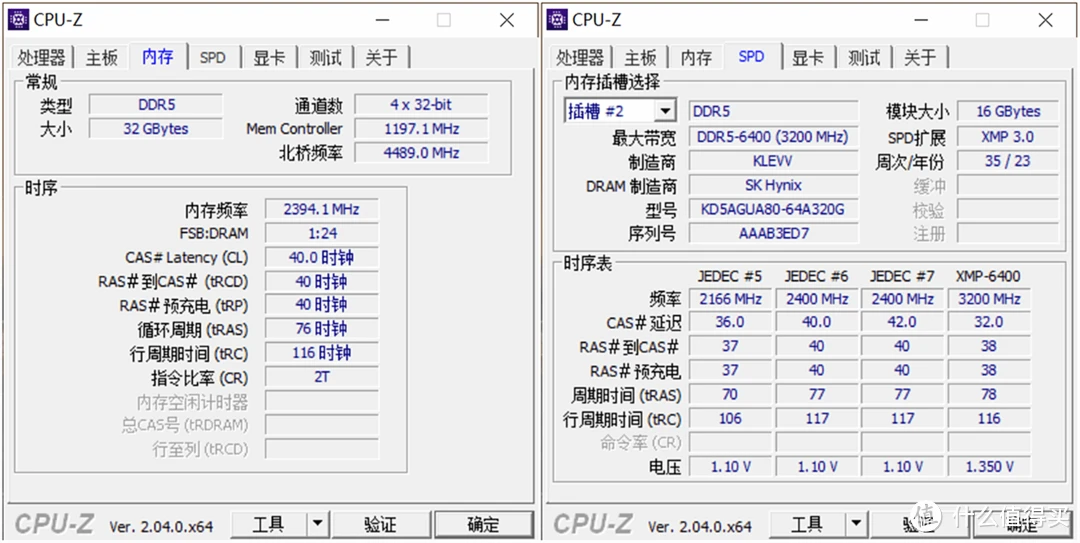Open the 关于 tab in left CPU-Z window
The image size is (1080, 543).
(382, 57)
